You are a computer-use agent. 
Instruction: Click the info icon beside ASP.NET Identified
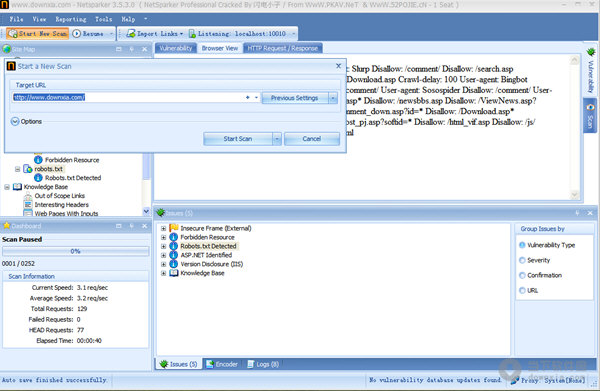[x=174, y=255]
